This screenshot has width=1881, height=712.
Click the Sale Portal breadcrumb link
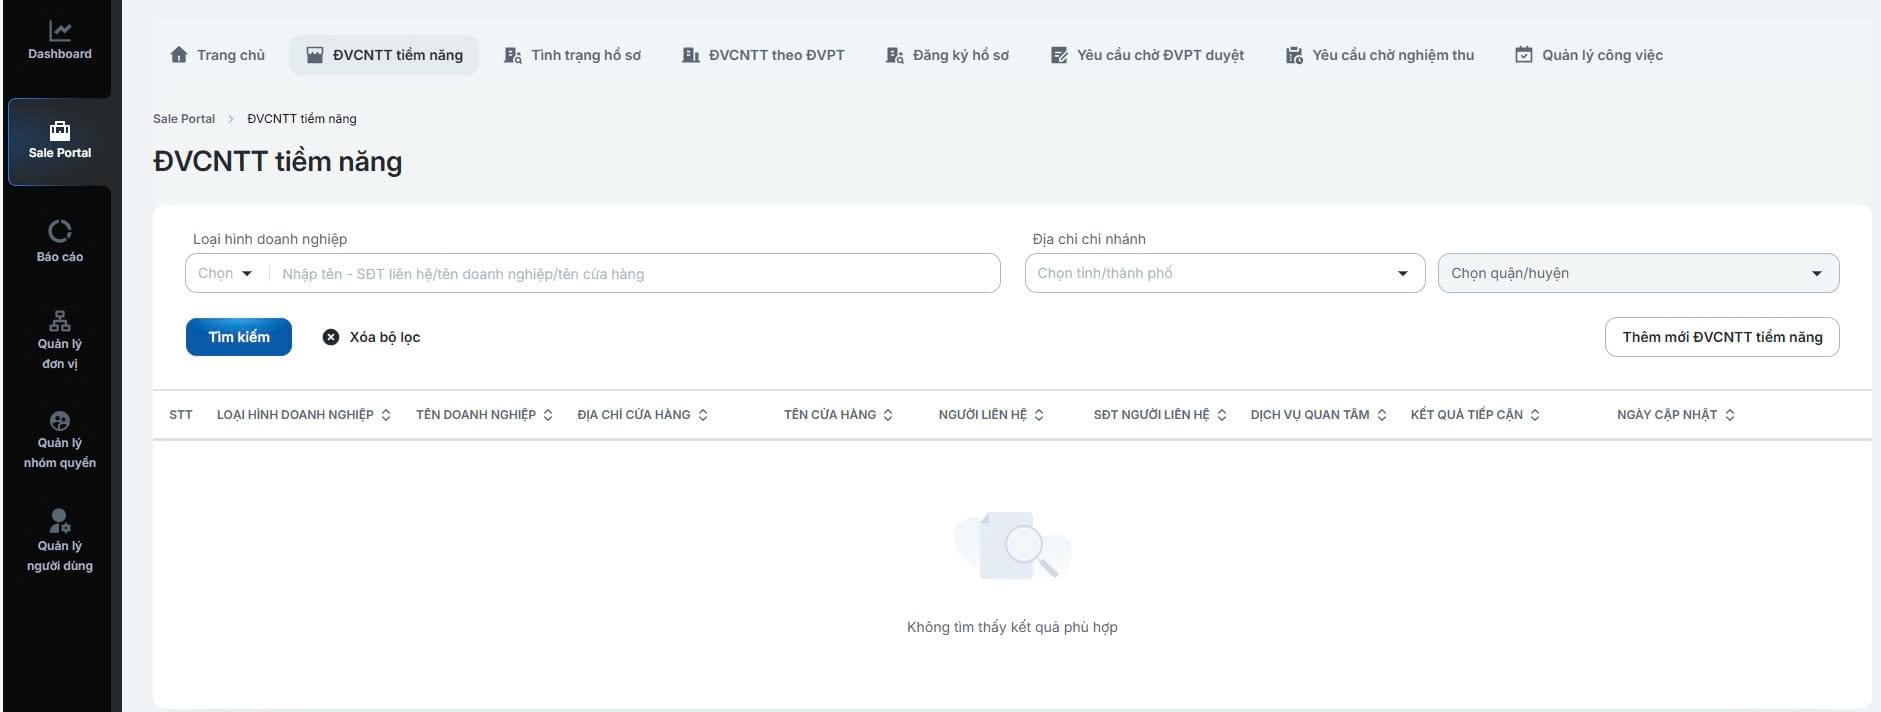pyautogui.click(x=184, y=118)
